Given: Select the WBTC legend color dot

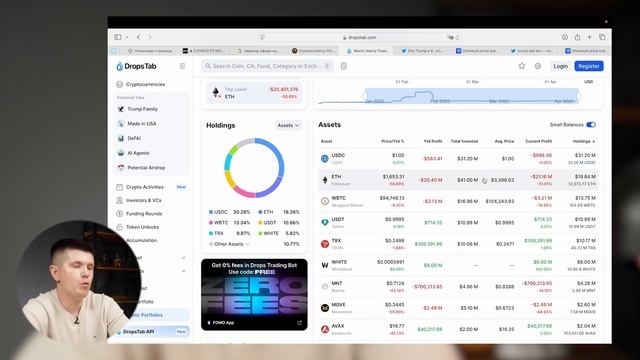Looking at the screenshot, I should click(211, 223).
